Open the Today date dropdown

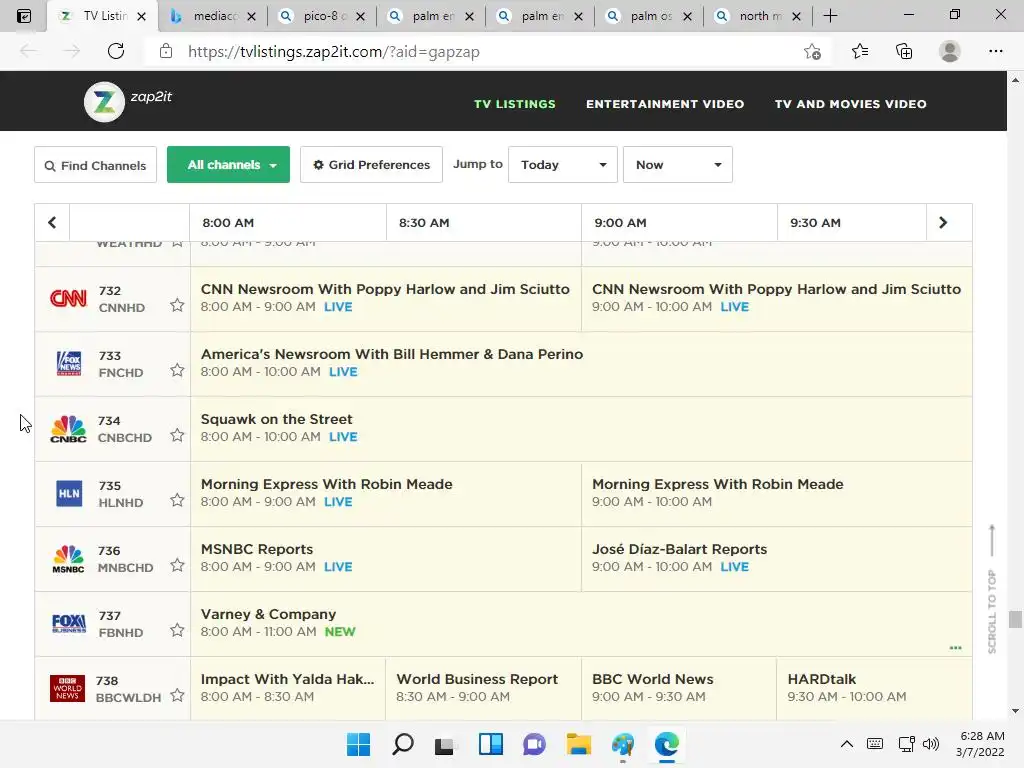[x=562, y=165]
